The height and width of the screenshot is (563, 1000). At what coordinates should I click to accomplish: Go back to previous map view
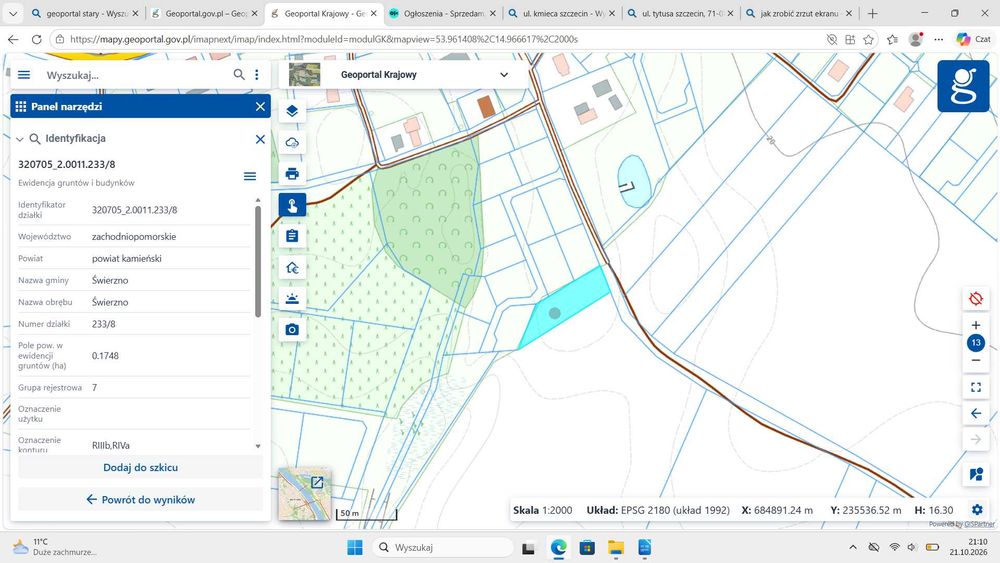pyautogui.click(x=975, y=413)
